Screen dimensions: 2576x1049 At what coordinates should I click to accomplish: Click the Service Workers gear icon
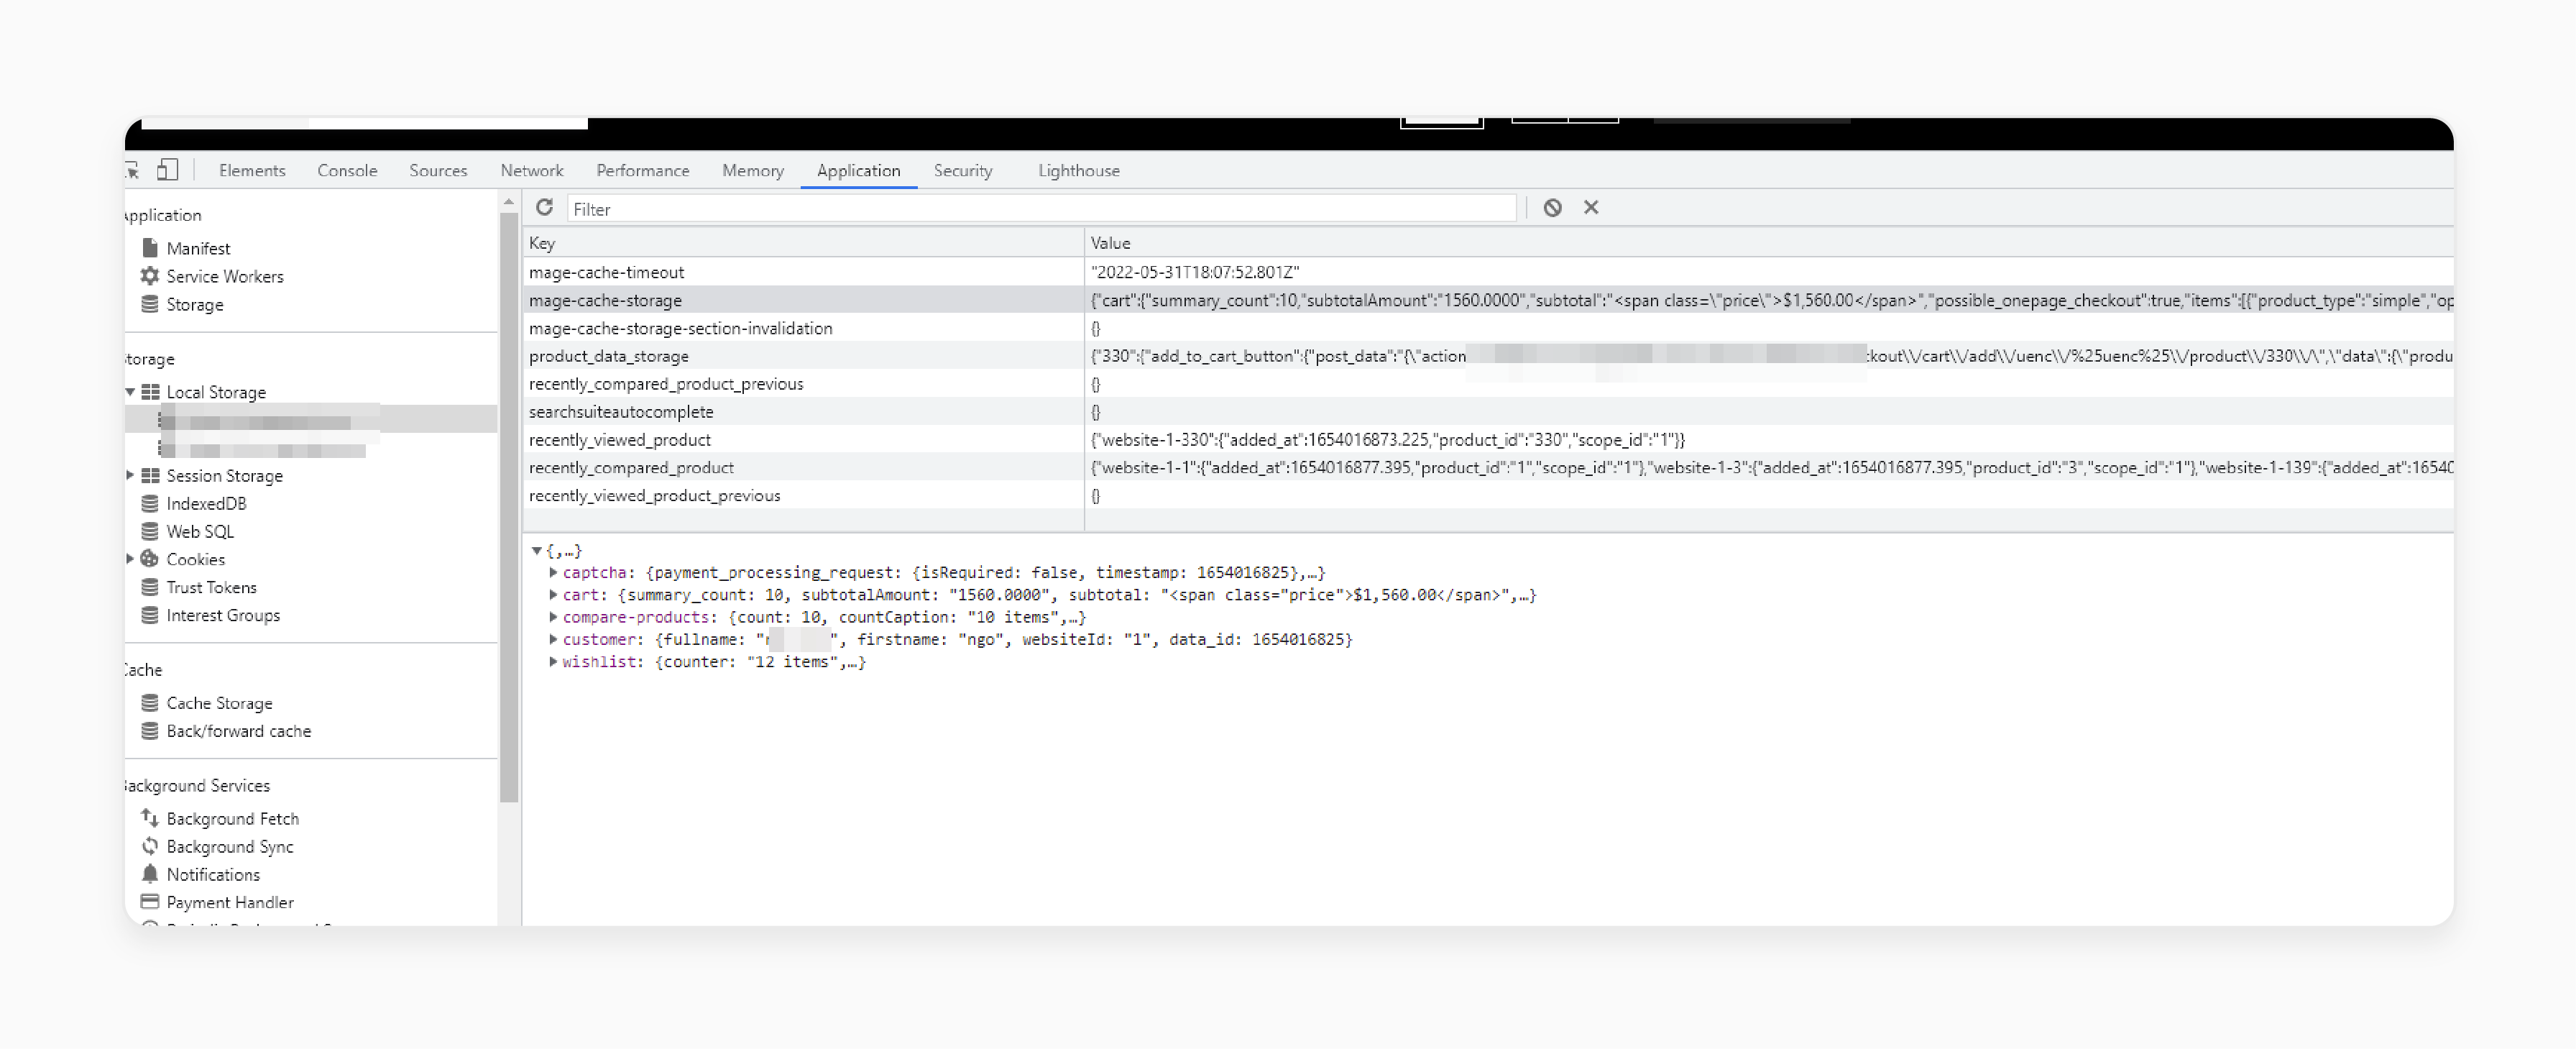pyautogui.click(x=150, y=275)
